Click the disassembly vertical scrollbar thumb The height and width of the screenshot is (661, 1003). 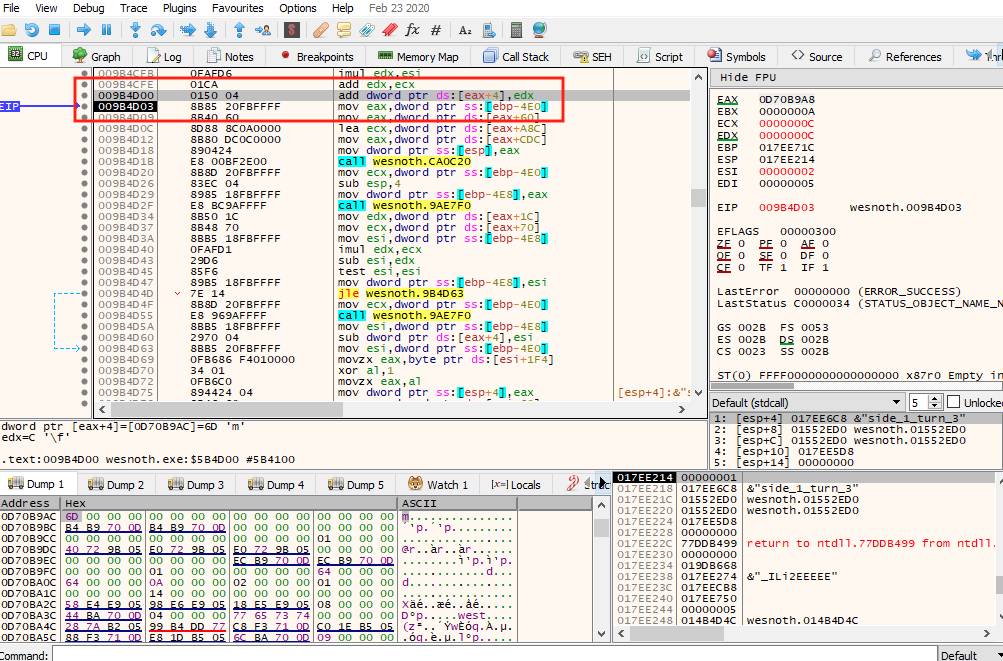click(x=698, y=198)
